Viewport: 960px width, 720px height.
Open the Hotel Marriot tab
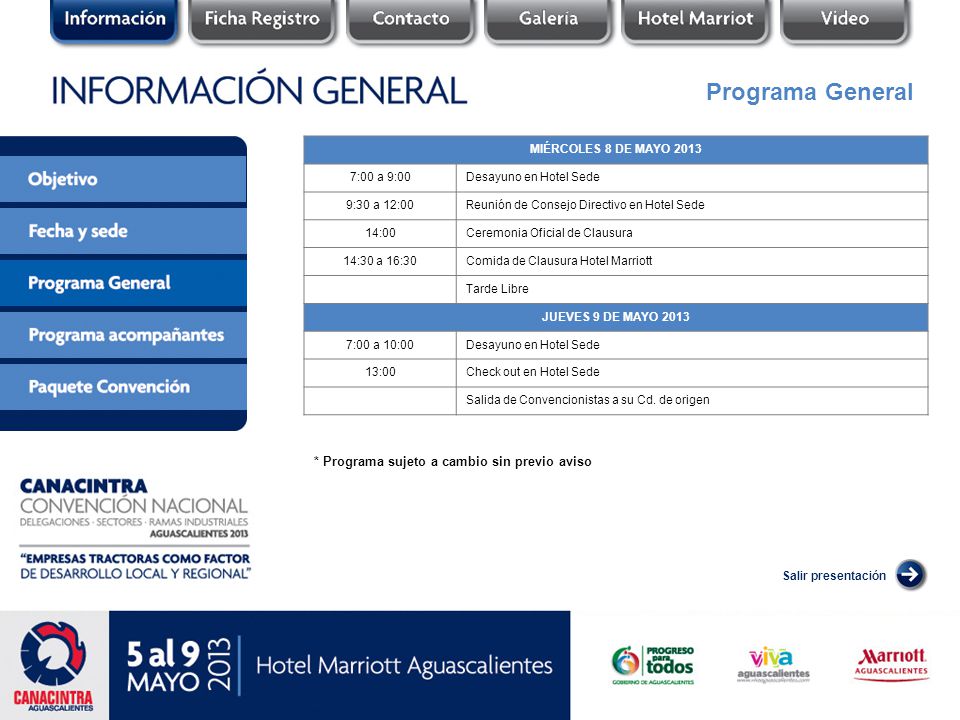696,20
